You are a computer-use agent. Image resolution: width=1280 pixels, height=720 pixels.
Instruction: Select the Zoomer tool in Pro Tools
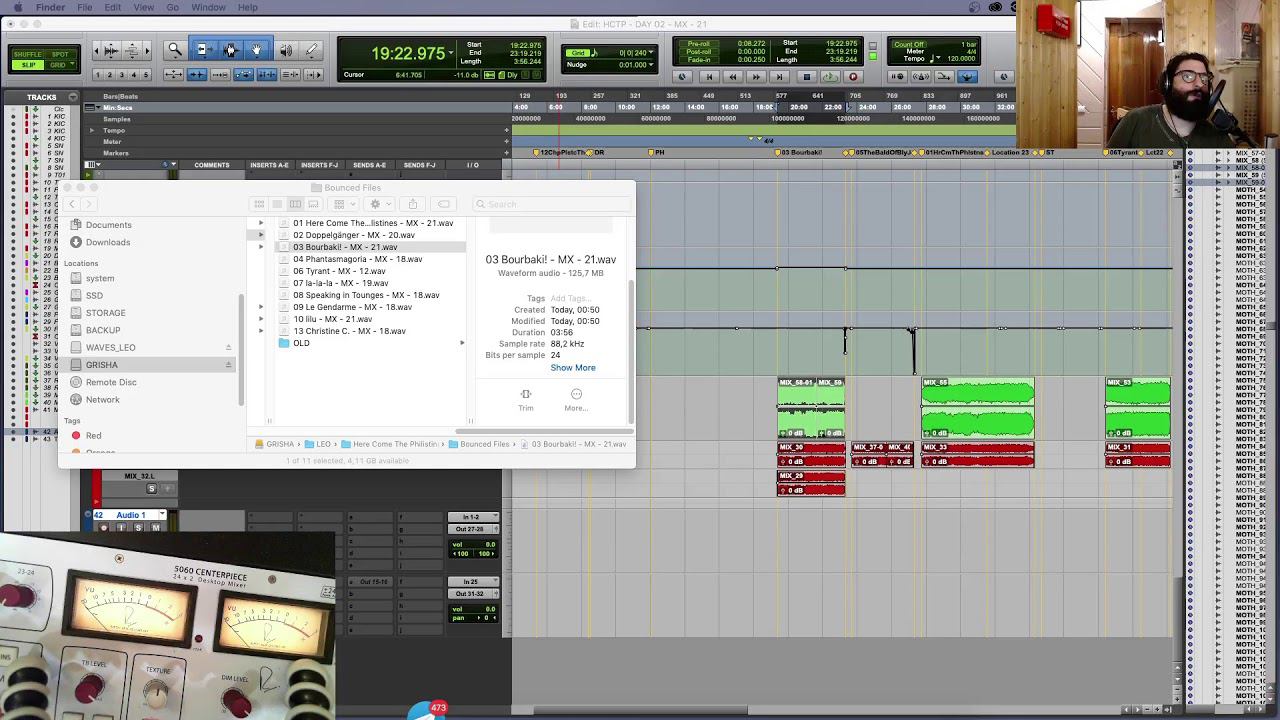pos(175,50)
